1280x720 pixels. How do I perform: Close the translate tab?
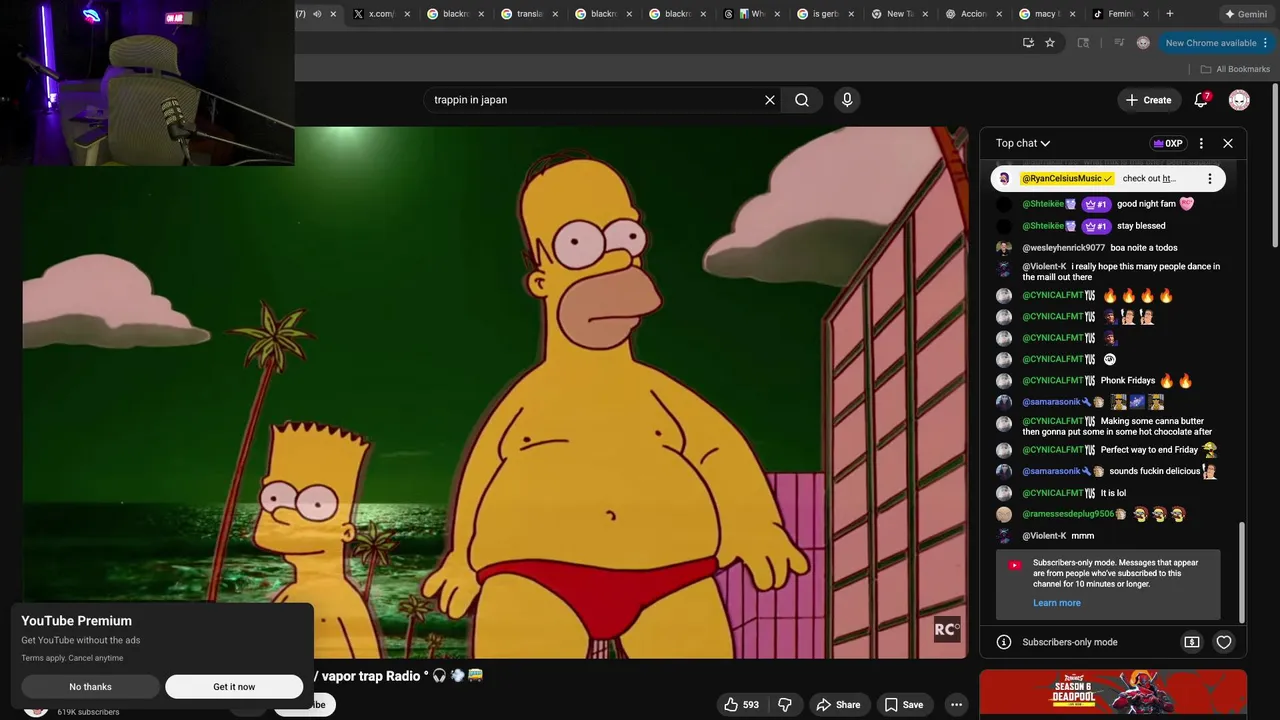[x=555, y=14]
